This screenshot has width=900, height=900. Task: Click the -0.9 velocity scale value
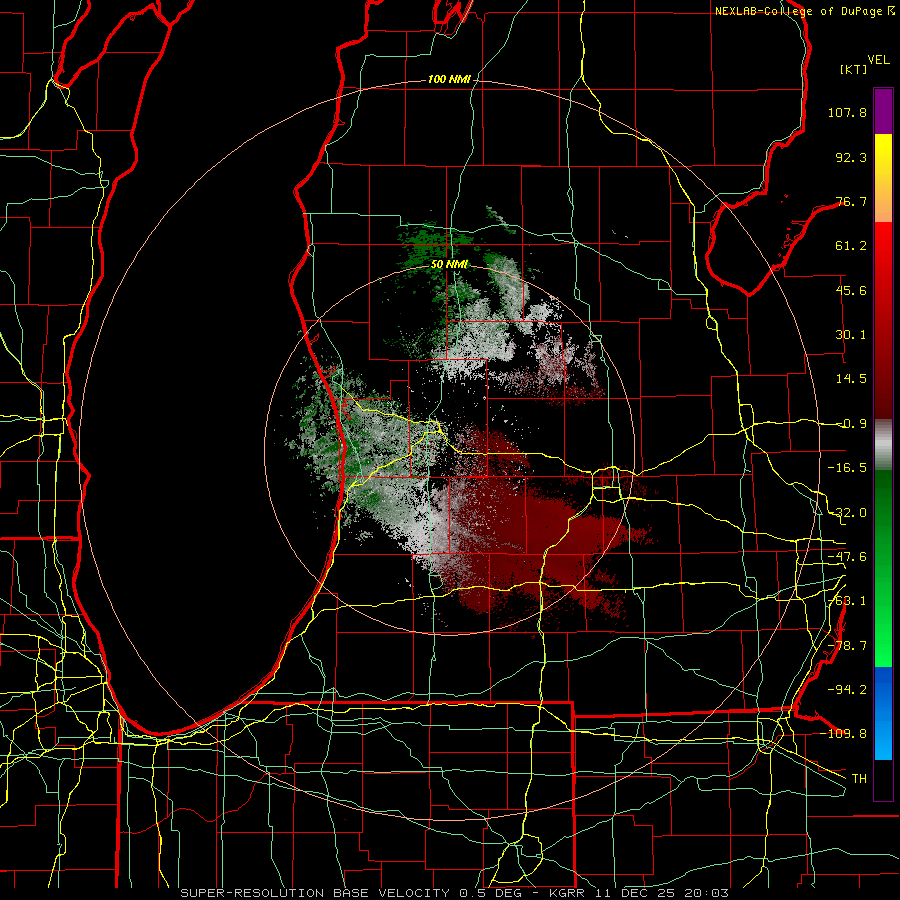851,424
